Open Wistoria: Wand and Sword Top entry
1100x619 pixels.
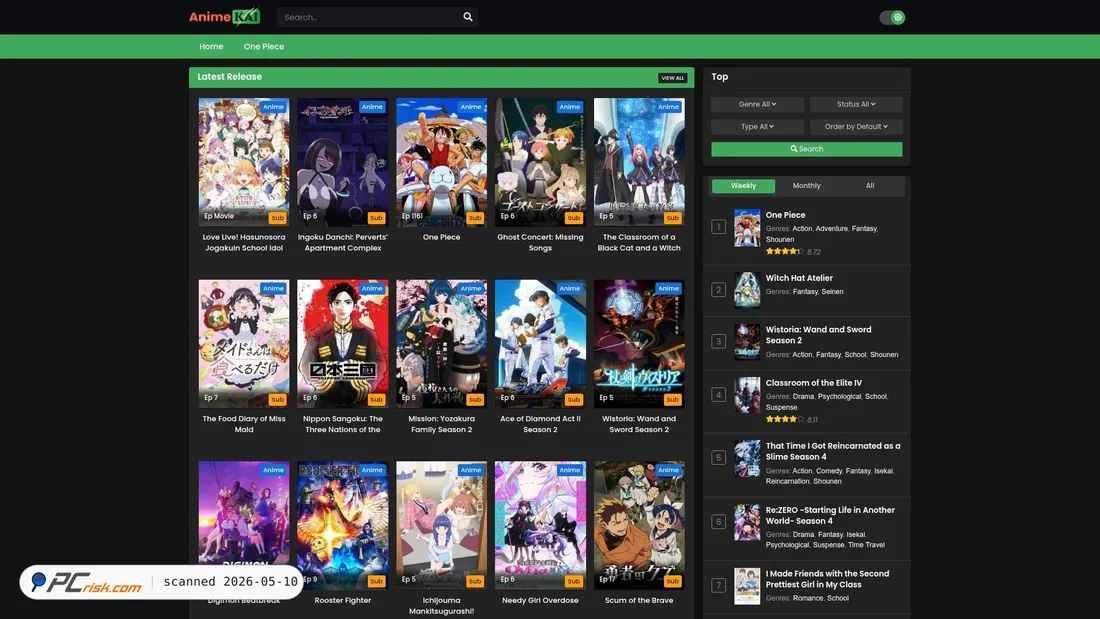pos(818,335)
